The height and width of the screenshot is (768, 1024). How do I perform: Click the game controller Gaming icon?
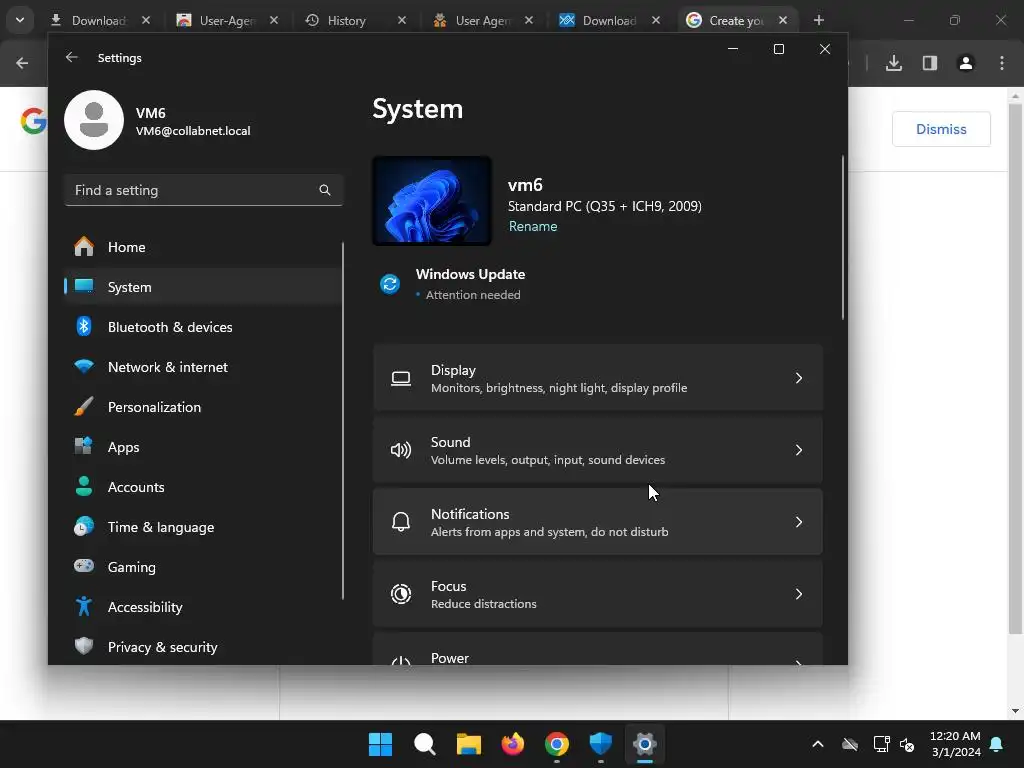(x=84, y=566)
